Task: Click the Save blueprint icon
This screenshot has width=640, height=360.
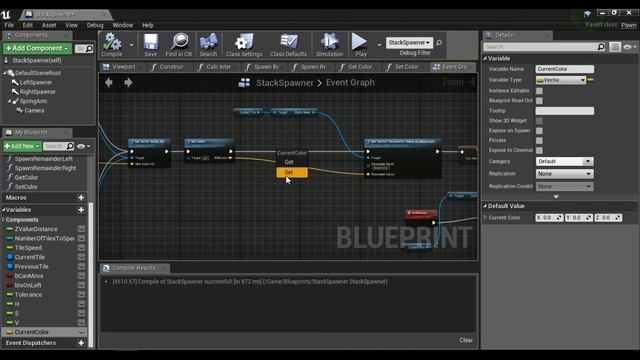Action: pos(151,42)
